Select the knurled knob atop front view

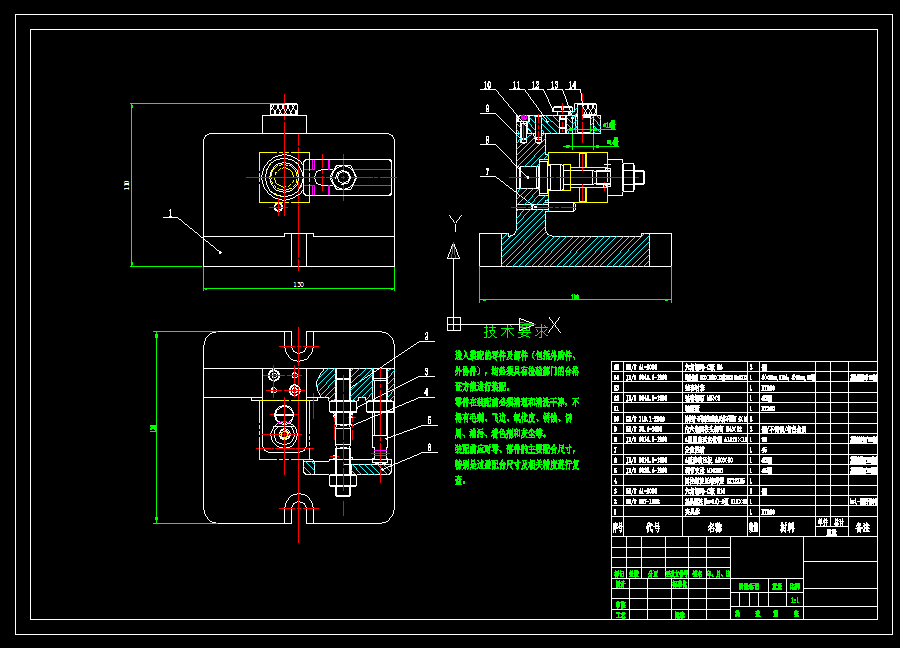(284, 109)
